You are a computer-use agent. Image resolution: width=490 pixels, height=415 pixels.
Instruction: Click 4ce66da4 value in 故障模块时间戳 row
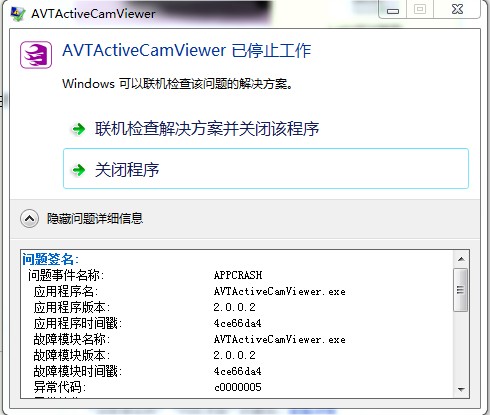coord(238,371)
